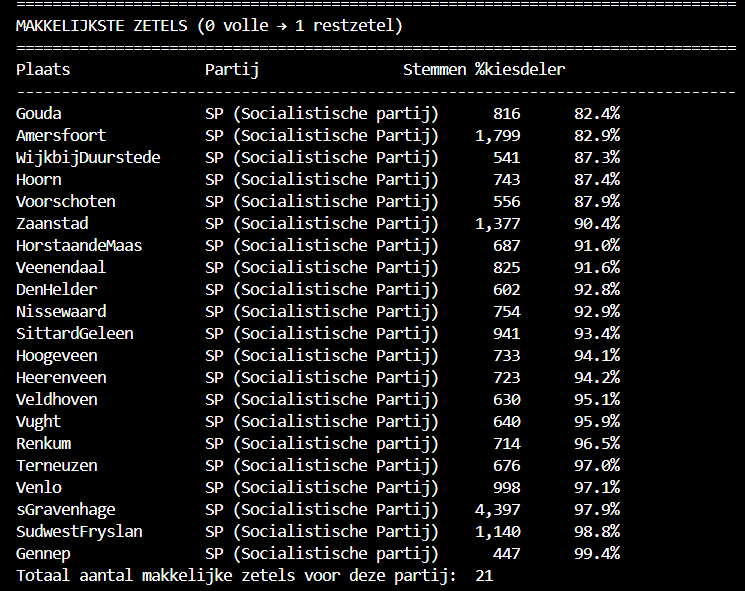Click the percentage 99.4%

[x=597, y=554]
